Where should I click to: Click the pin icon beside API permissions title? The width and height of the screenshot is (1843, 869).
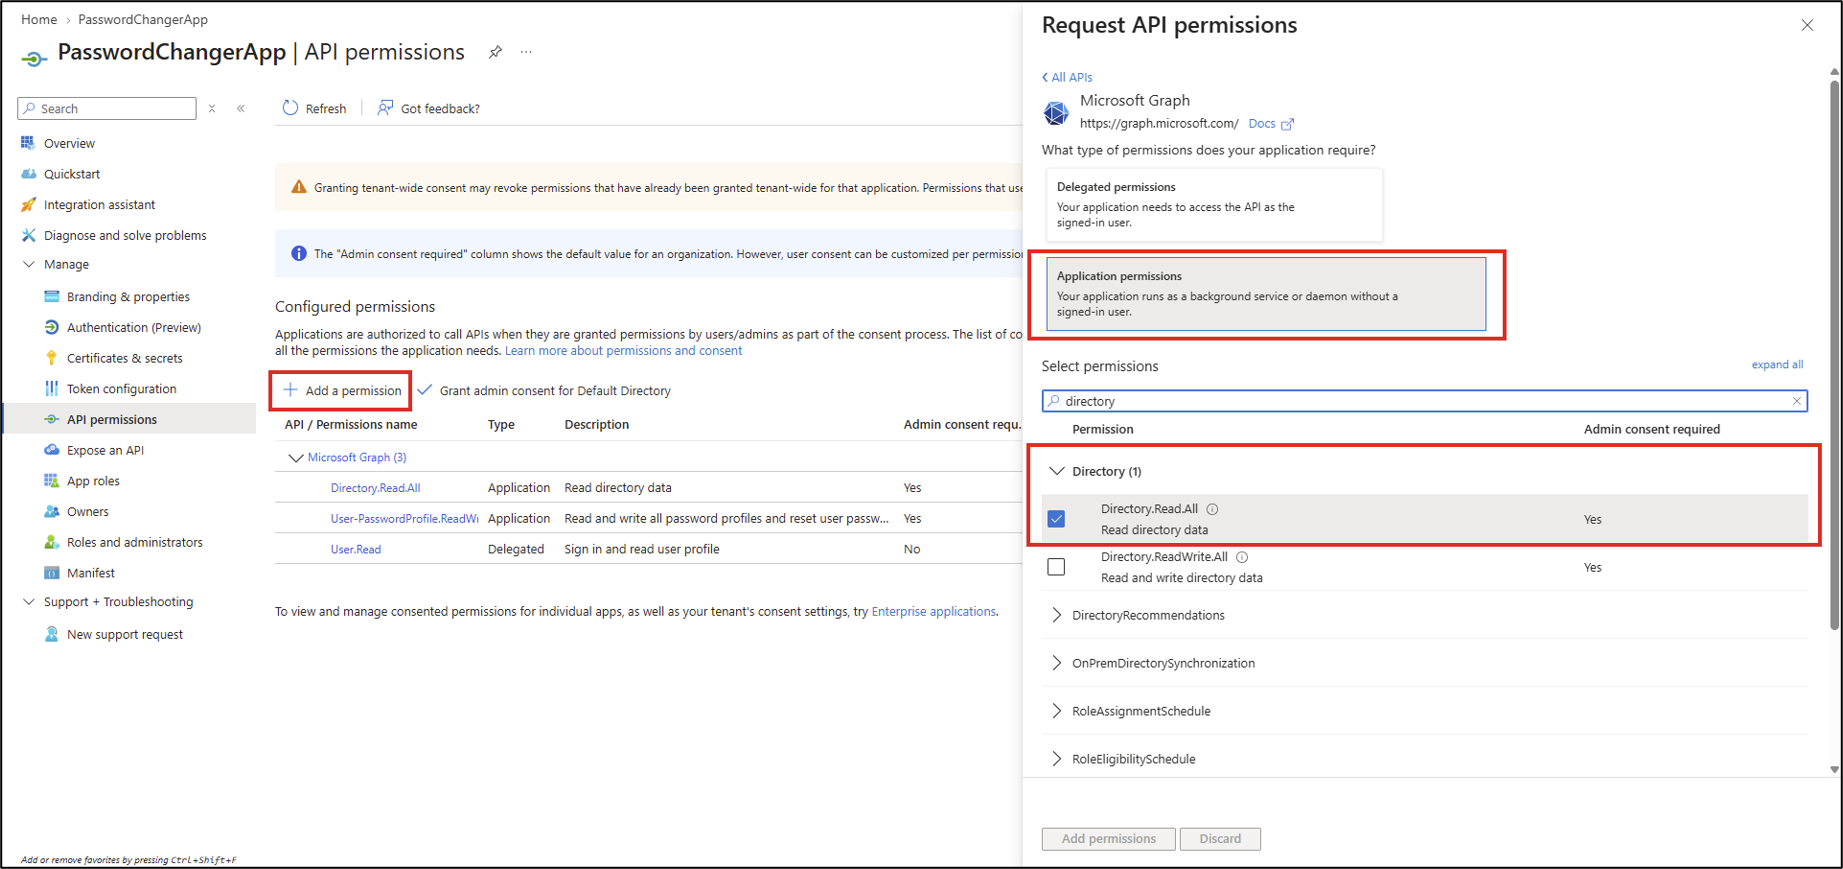[495, 52]
